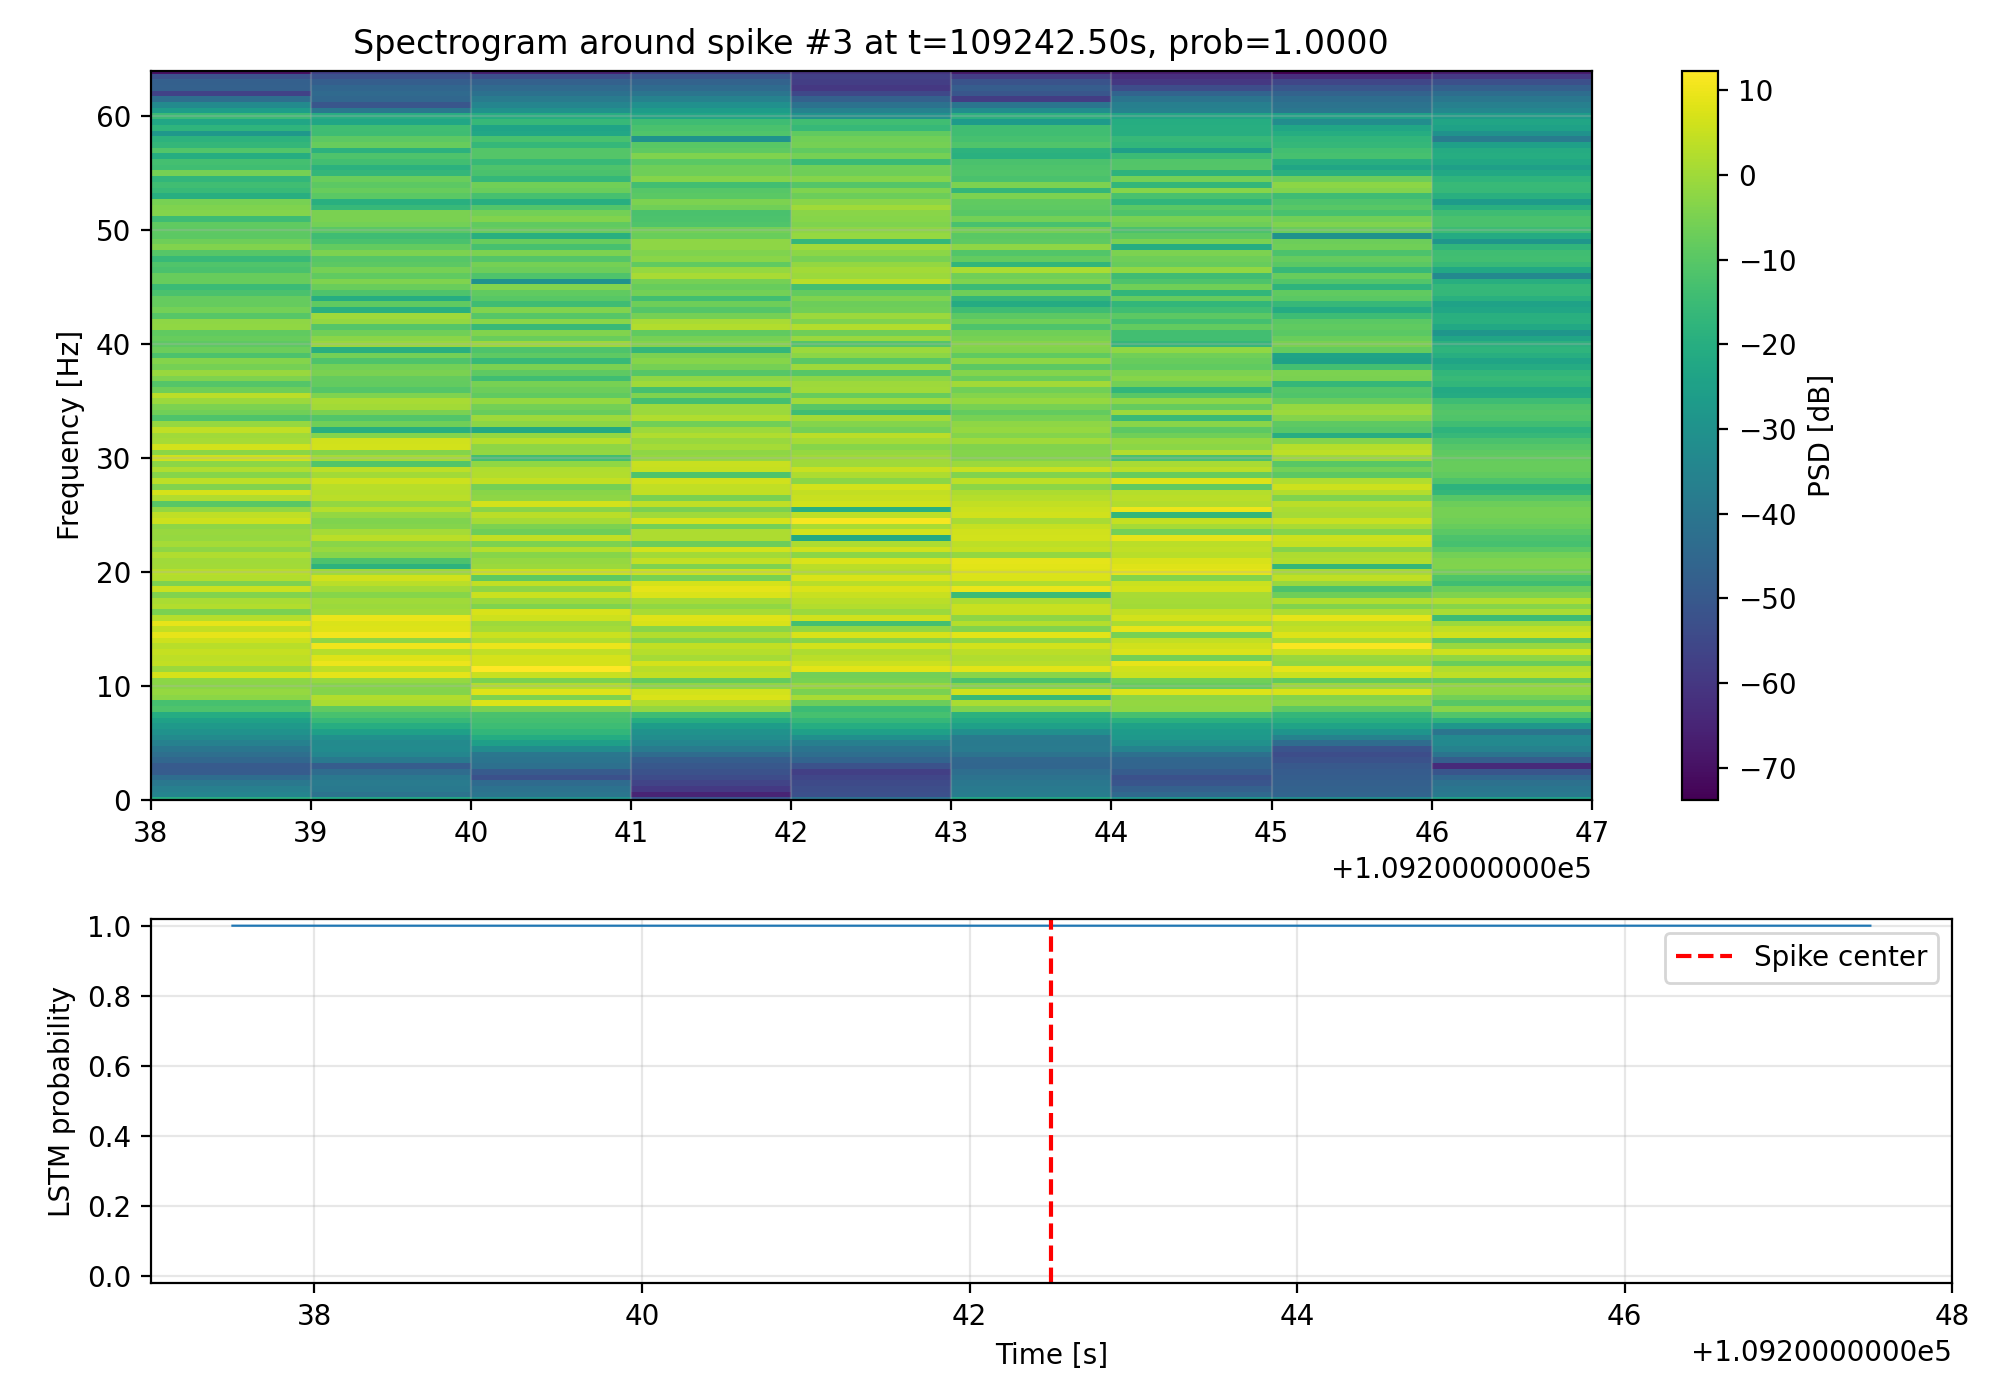
Task: Click the 60 tick on frequency axis
Action: point(114,117)
